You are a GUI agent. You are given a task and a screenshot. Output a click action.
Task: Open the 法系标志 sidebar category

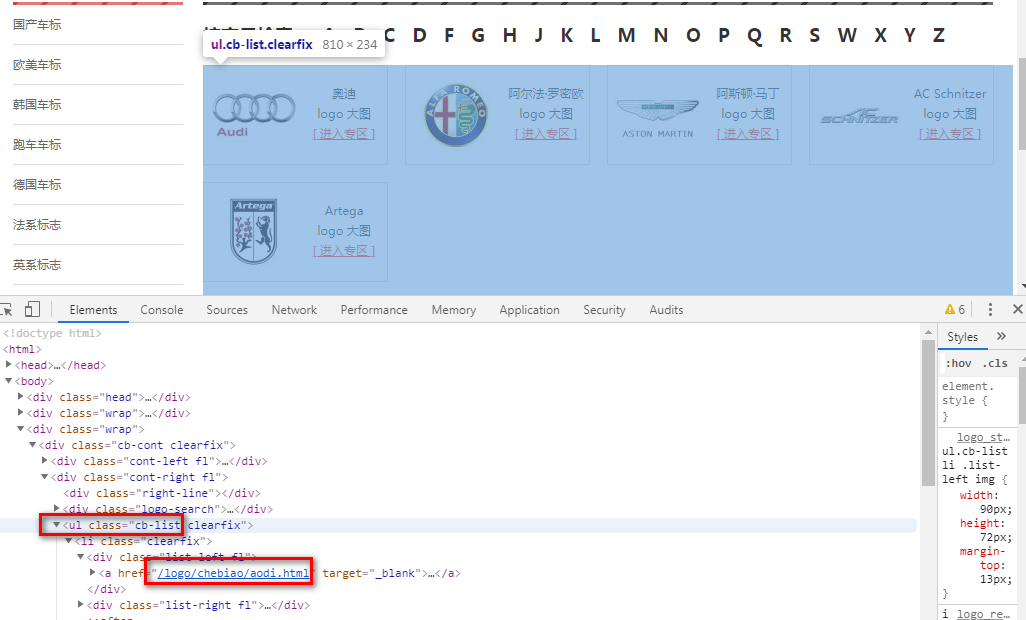pos(37,225)
